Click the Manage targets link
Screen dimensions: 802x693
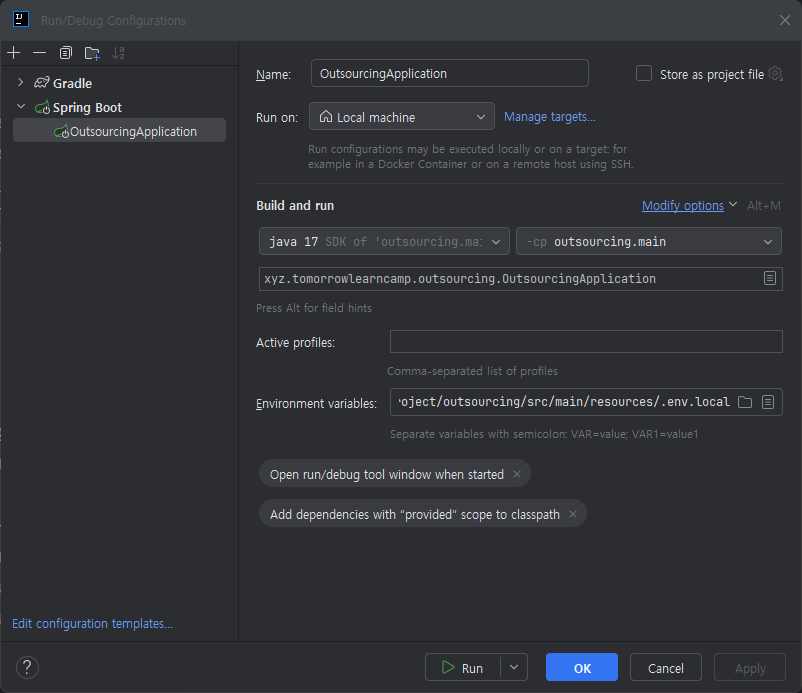pyautogui.click(x=550, y=117)
